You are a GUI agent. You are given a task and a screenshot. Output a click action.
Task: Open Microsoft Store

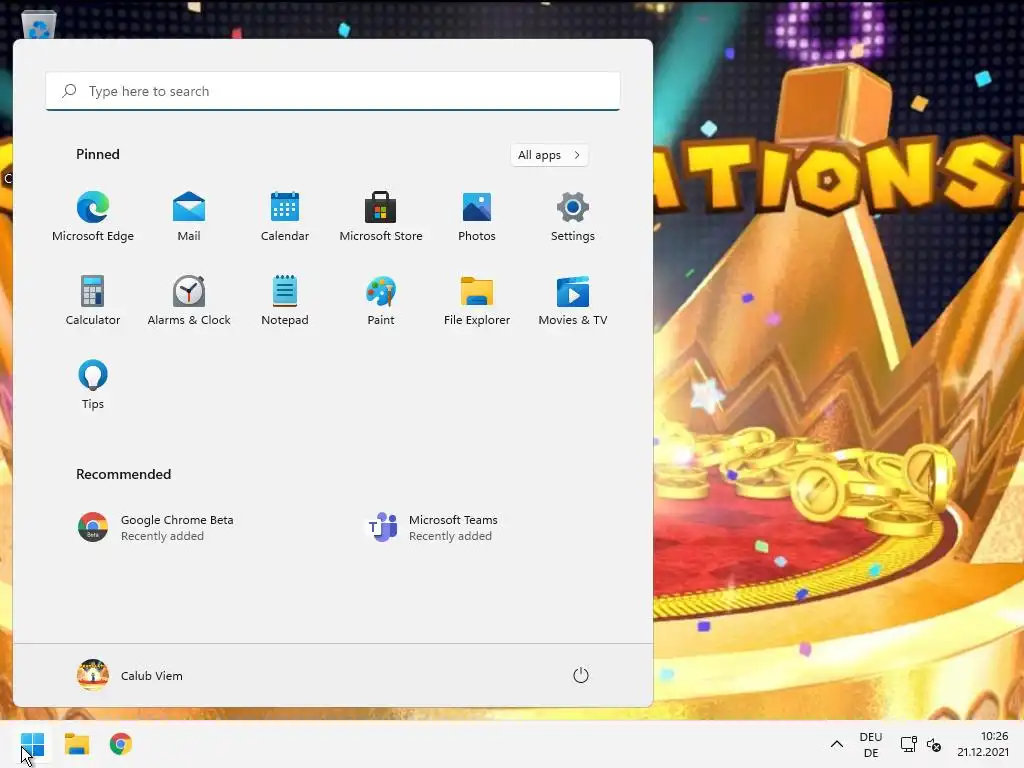click(381, 217)
